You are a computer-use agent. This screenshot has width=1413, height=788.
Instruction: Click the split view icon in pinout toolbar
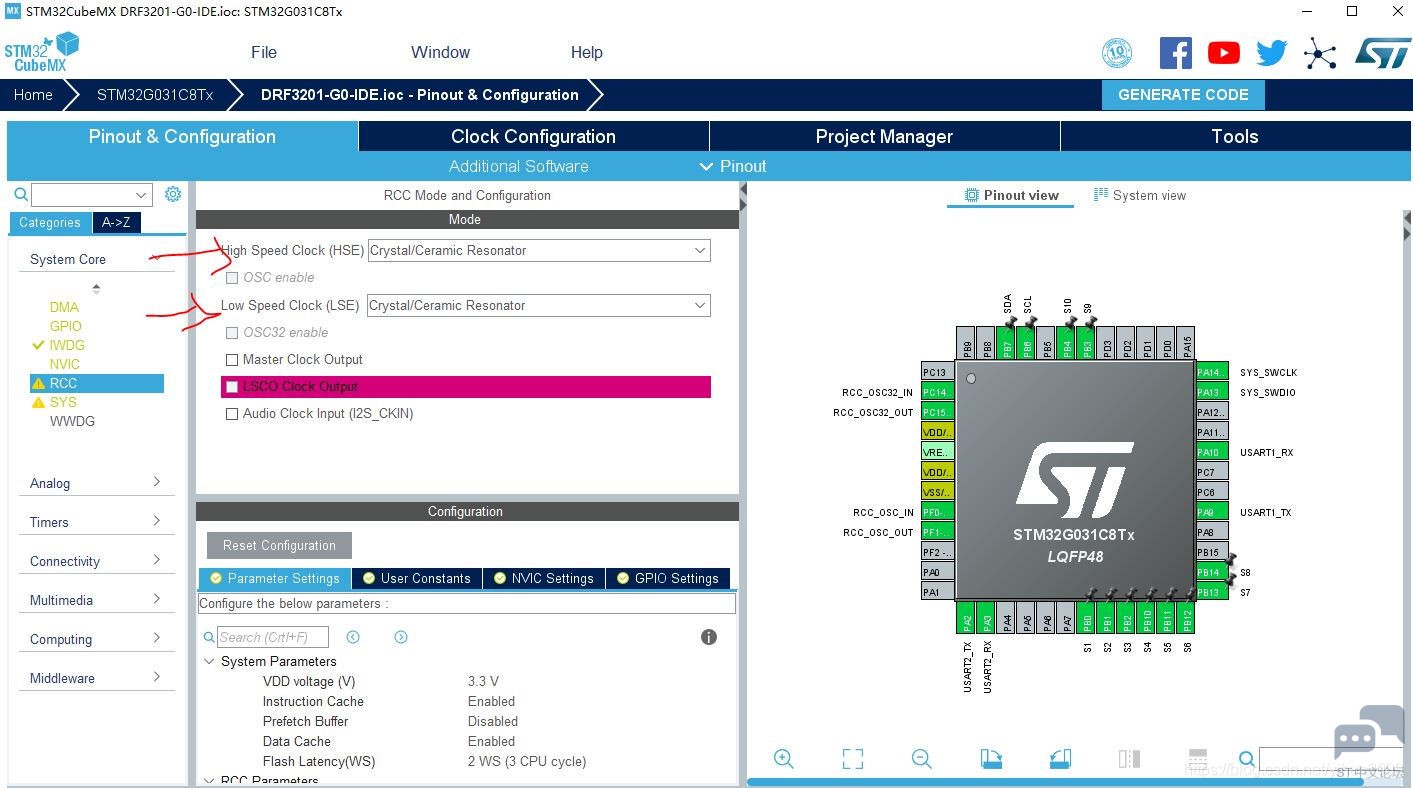click(1129, 759)
